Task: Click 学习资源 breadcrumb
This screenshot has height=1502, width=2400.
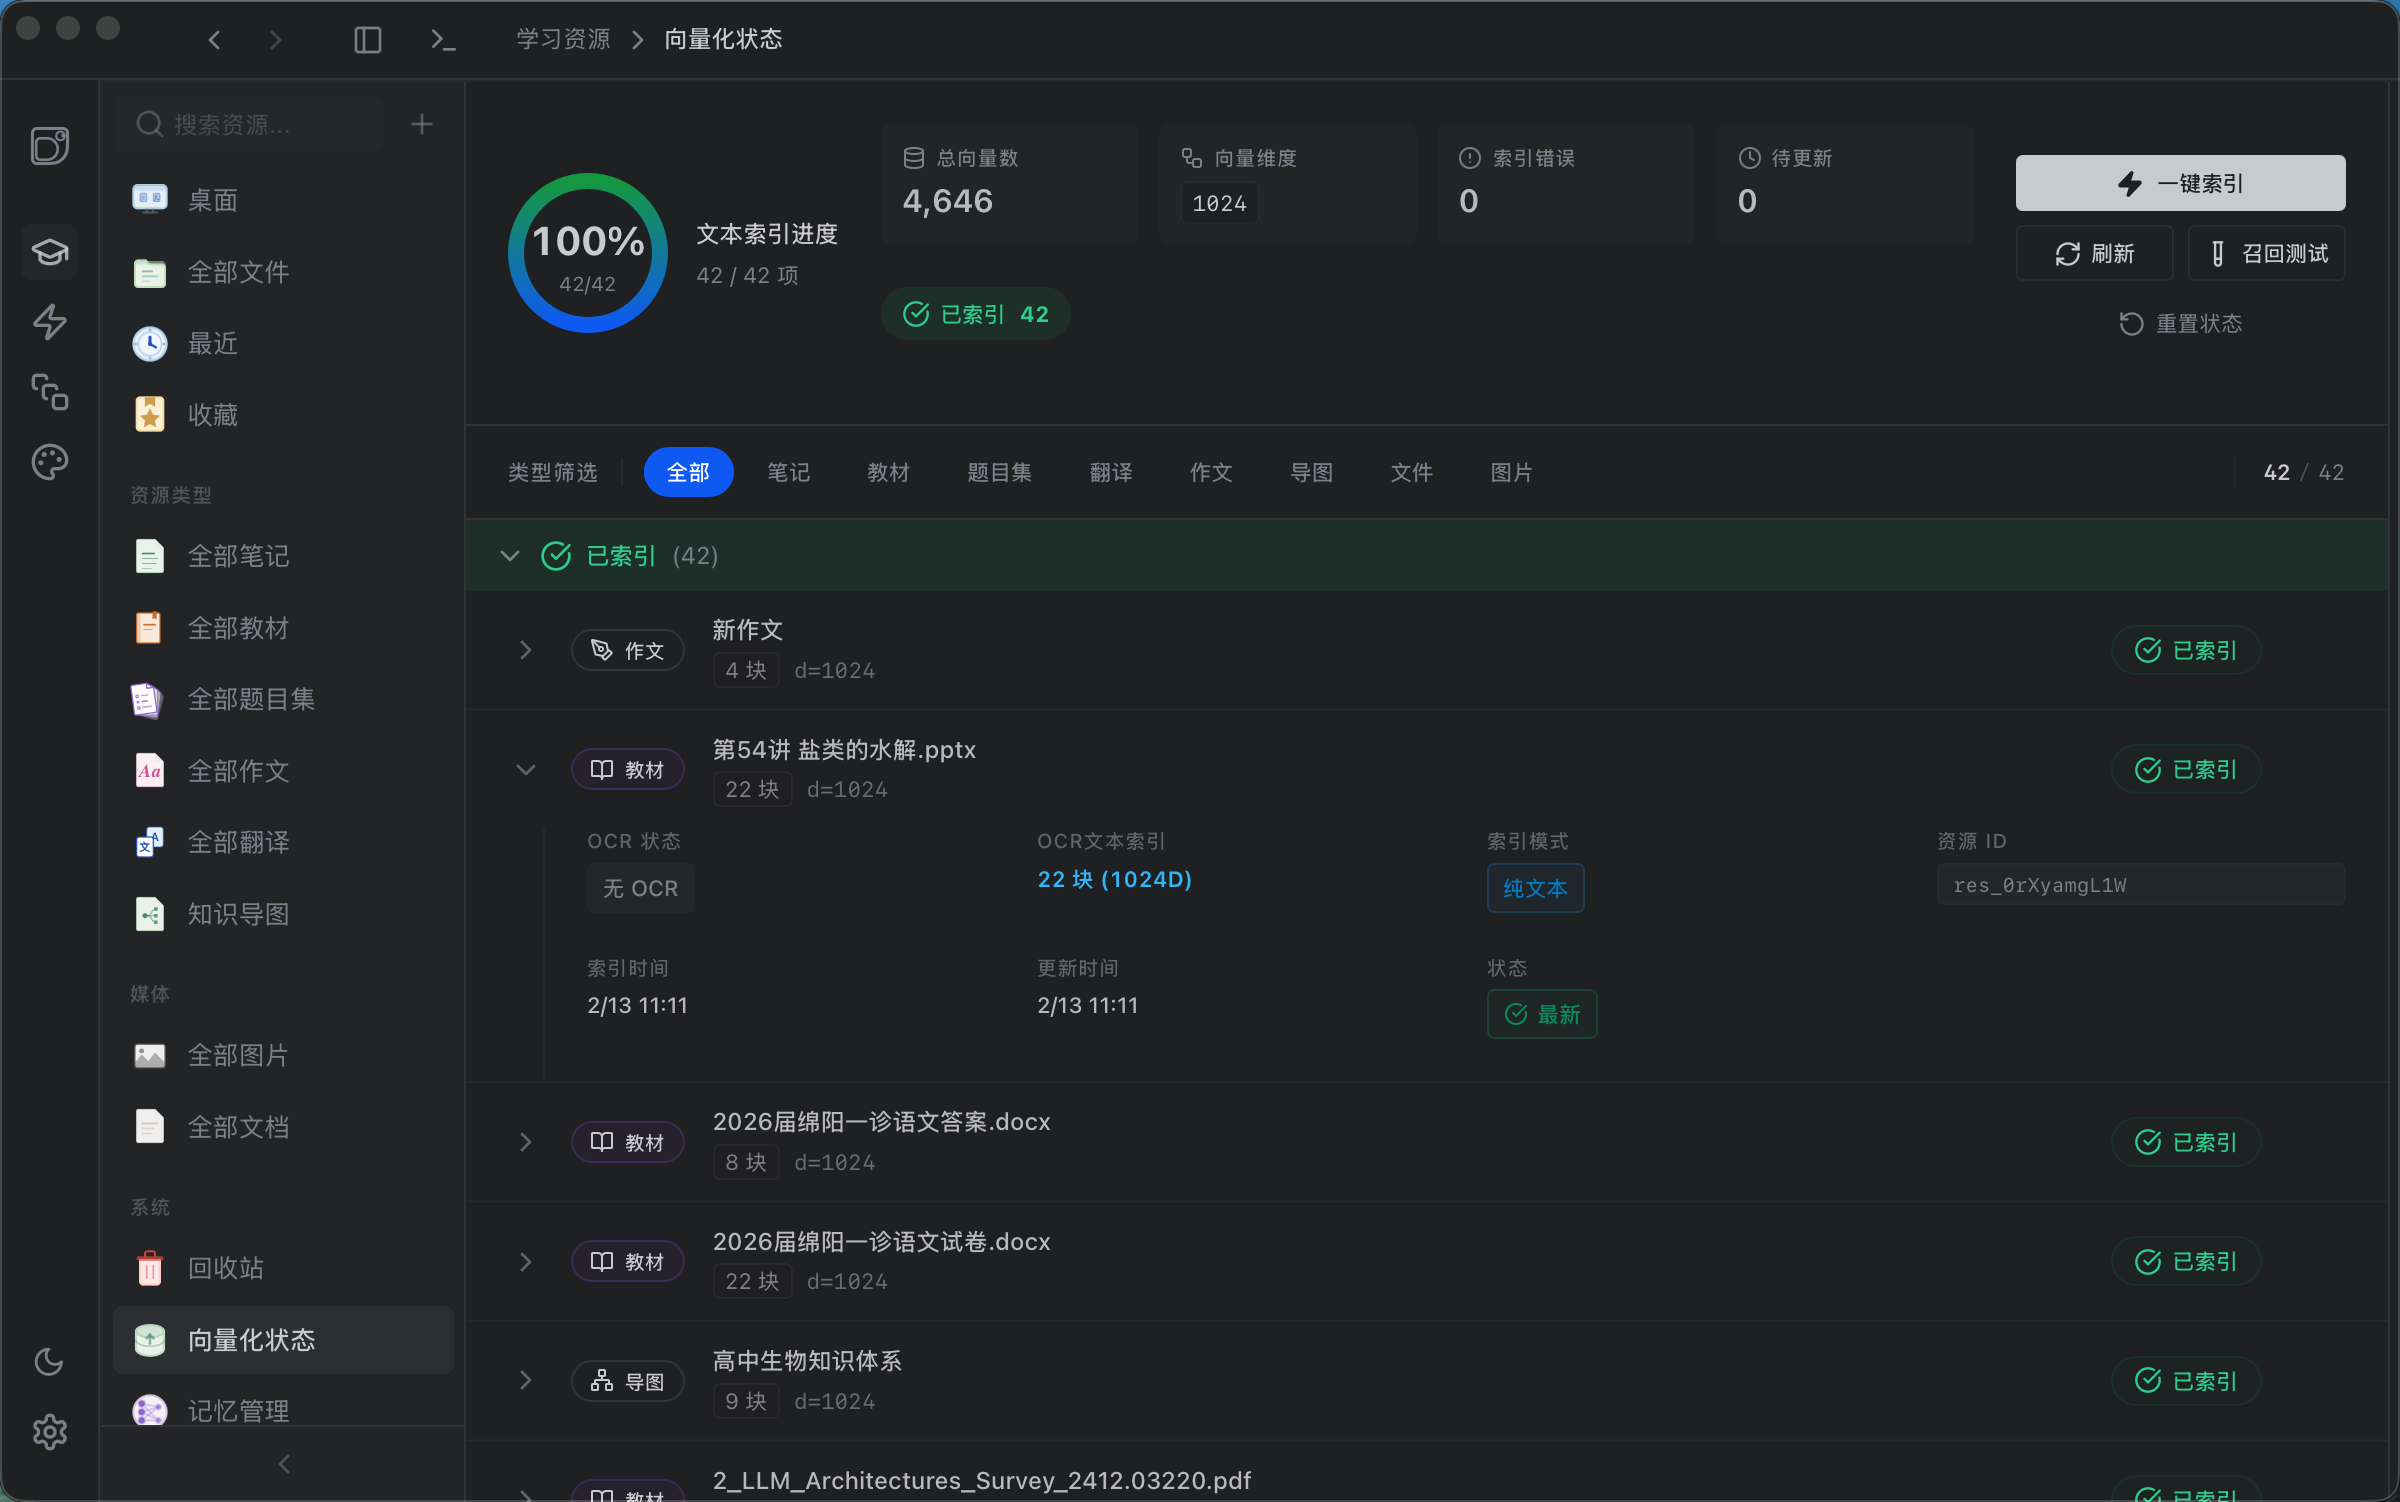Action: pyautogui.click(x=563, y=39)
